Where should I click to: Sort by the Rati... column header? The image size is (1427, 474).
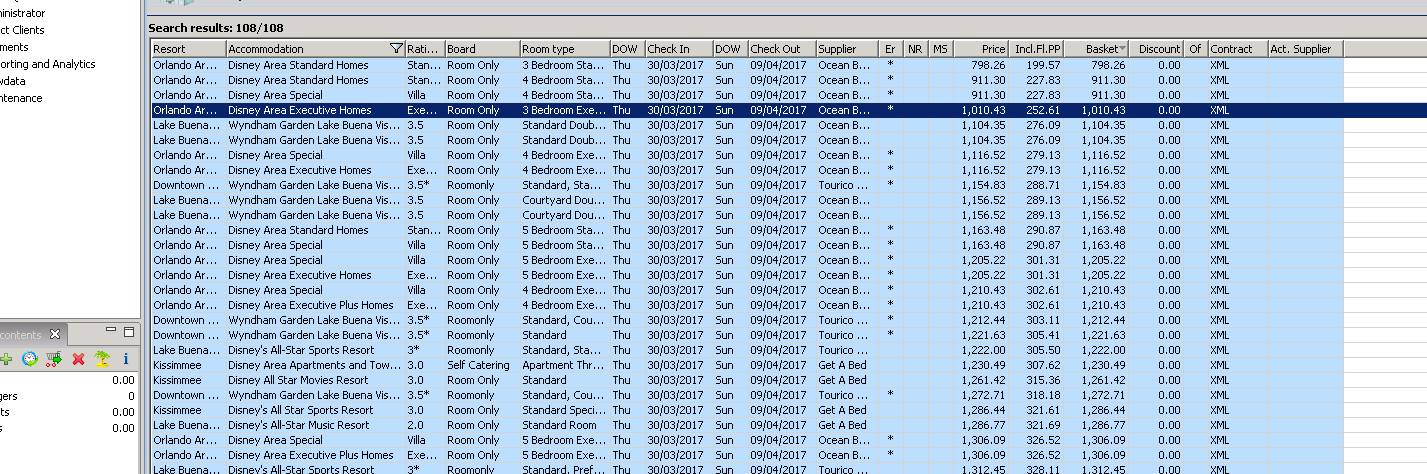tap(424, 49)
